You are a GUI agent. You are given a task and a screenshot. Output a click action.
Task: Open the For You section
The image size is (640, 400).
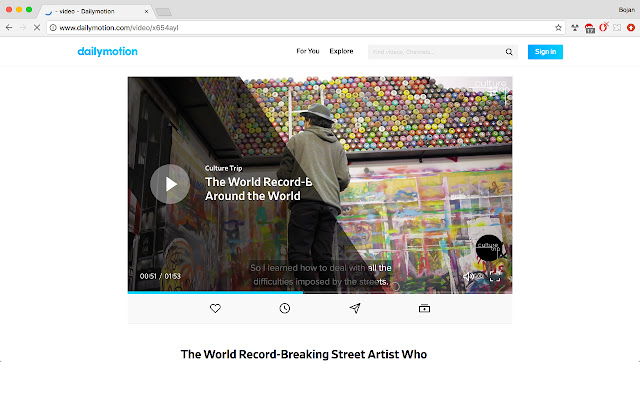[x=308, y=51]
